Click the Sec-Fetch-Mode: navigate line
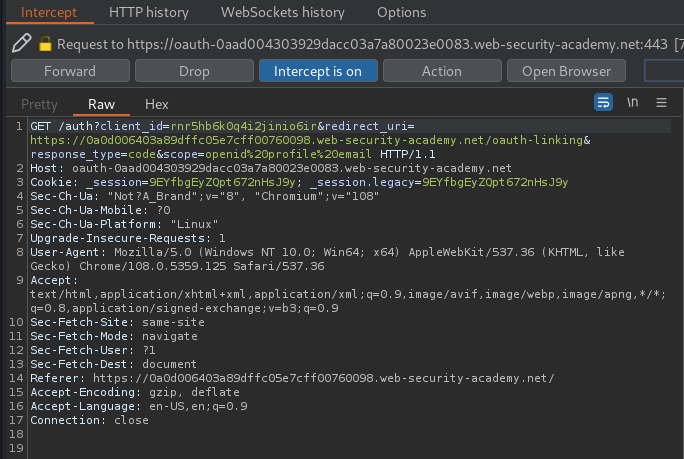 (114, 336)
